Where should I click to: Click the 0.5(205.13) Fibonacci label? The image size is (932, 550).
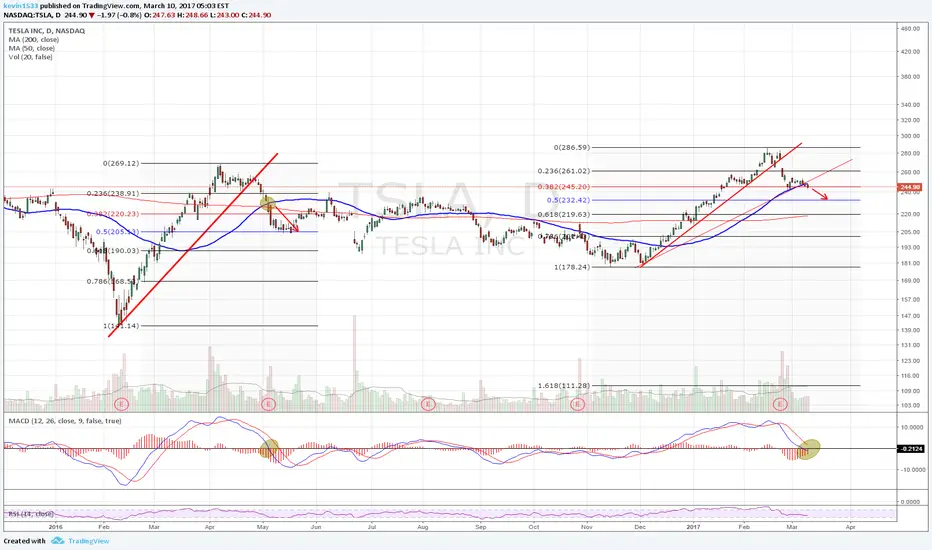118,232
